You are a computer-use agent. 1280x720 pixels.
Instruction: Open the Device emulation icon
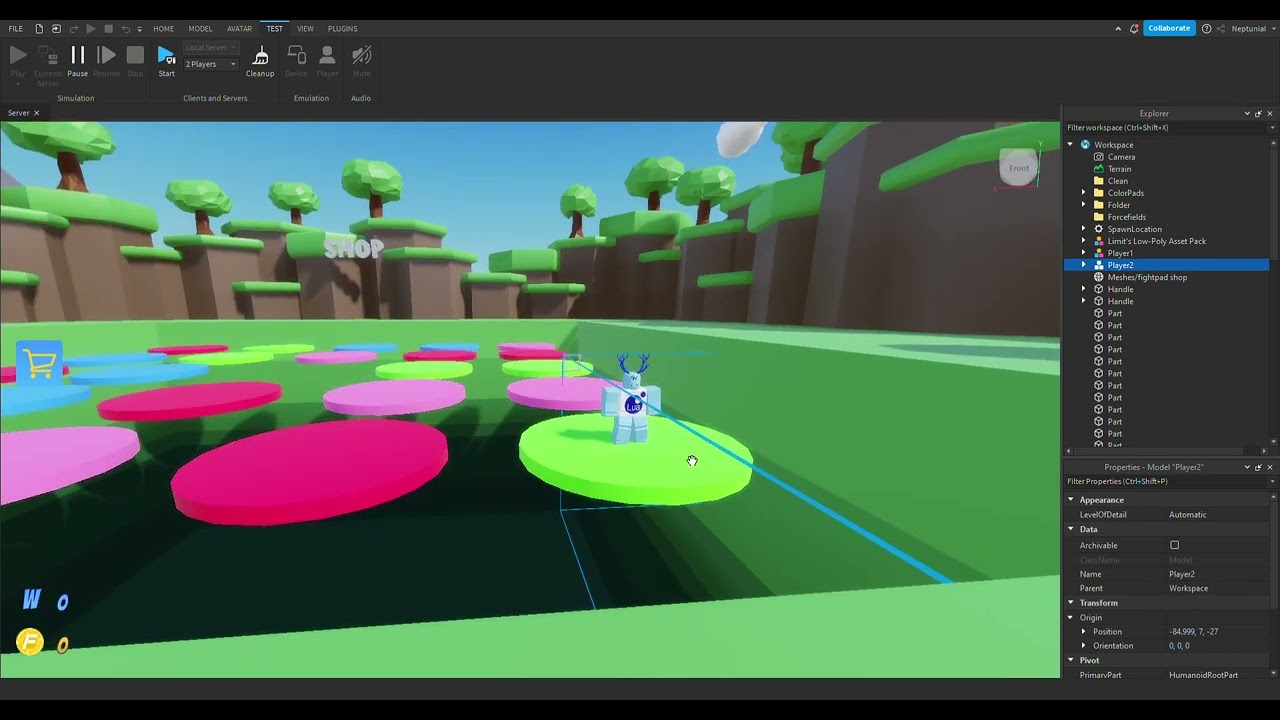point(296,55)
